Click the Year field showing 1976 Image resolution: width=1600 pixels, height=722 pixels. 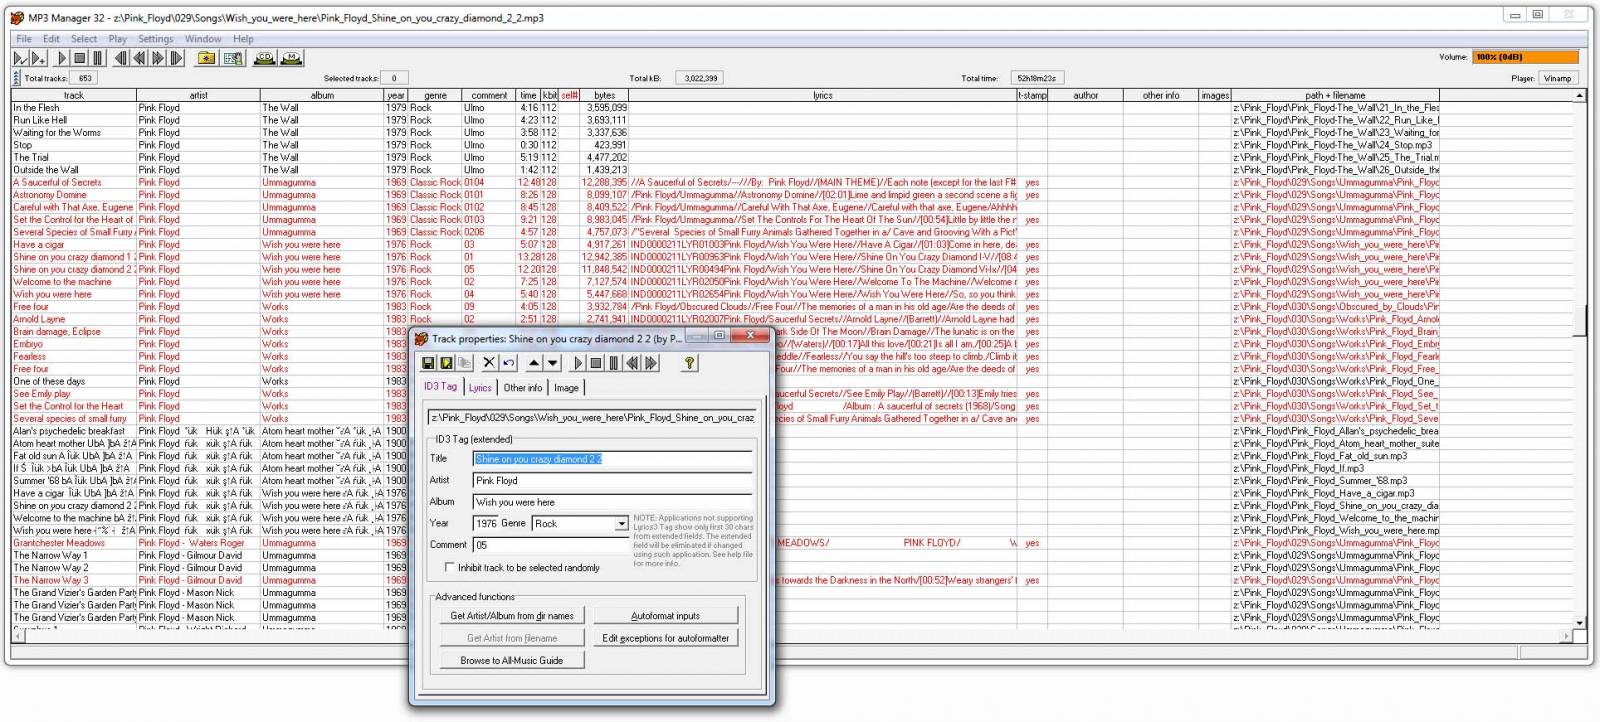[x=485, y=523]
